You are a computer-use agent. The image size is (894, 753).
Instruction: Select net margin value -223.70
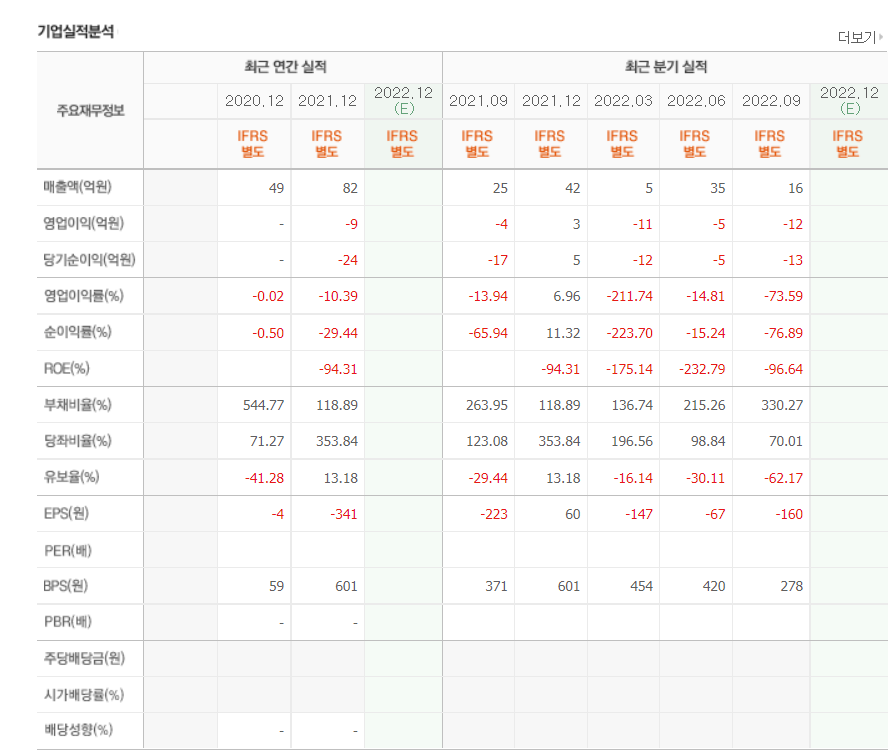(629, 333)
